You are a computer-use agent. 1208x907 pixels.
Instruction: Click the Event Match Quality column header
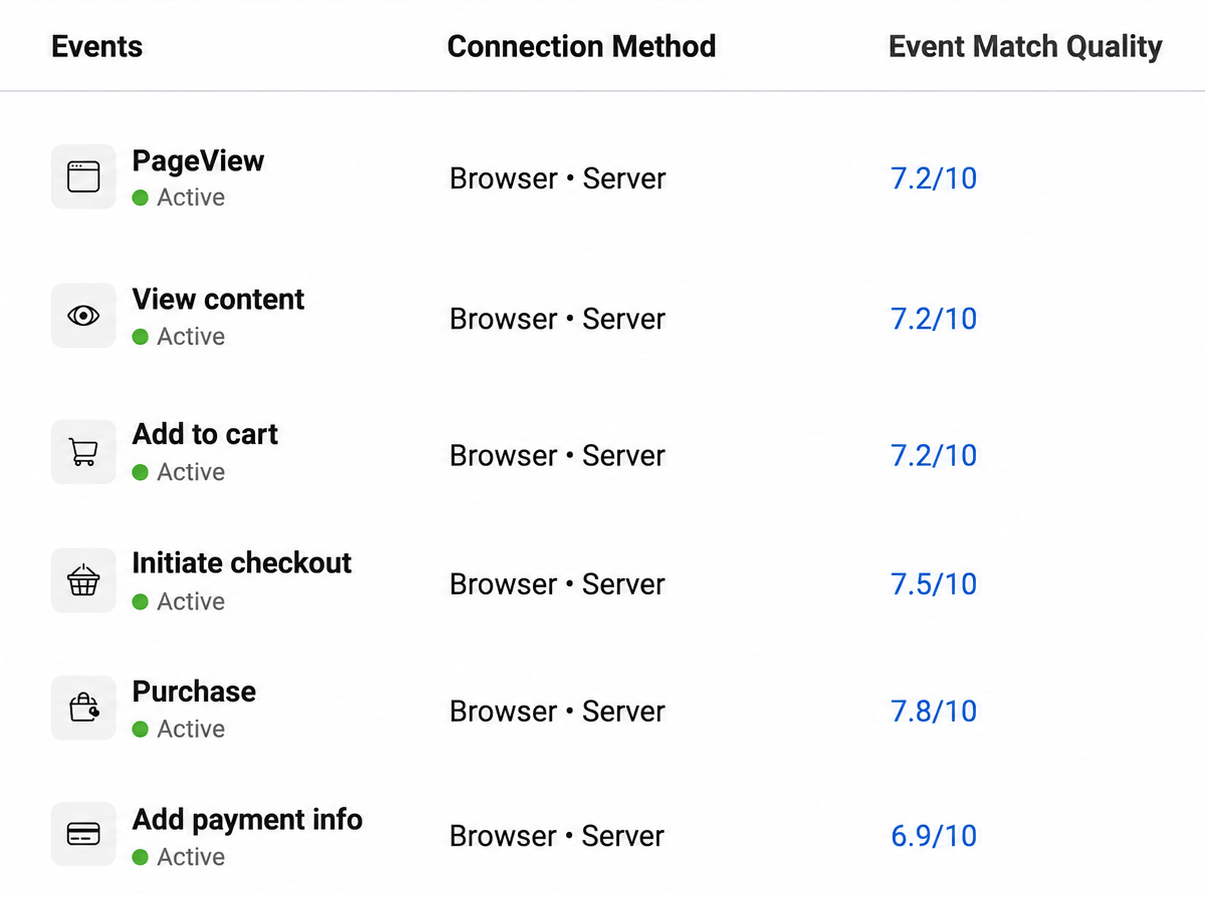point(1025,47)
